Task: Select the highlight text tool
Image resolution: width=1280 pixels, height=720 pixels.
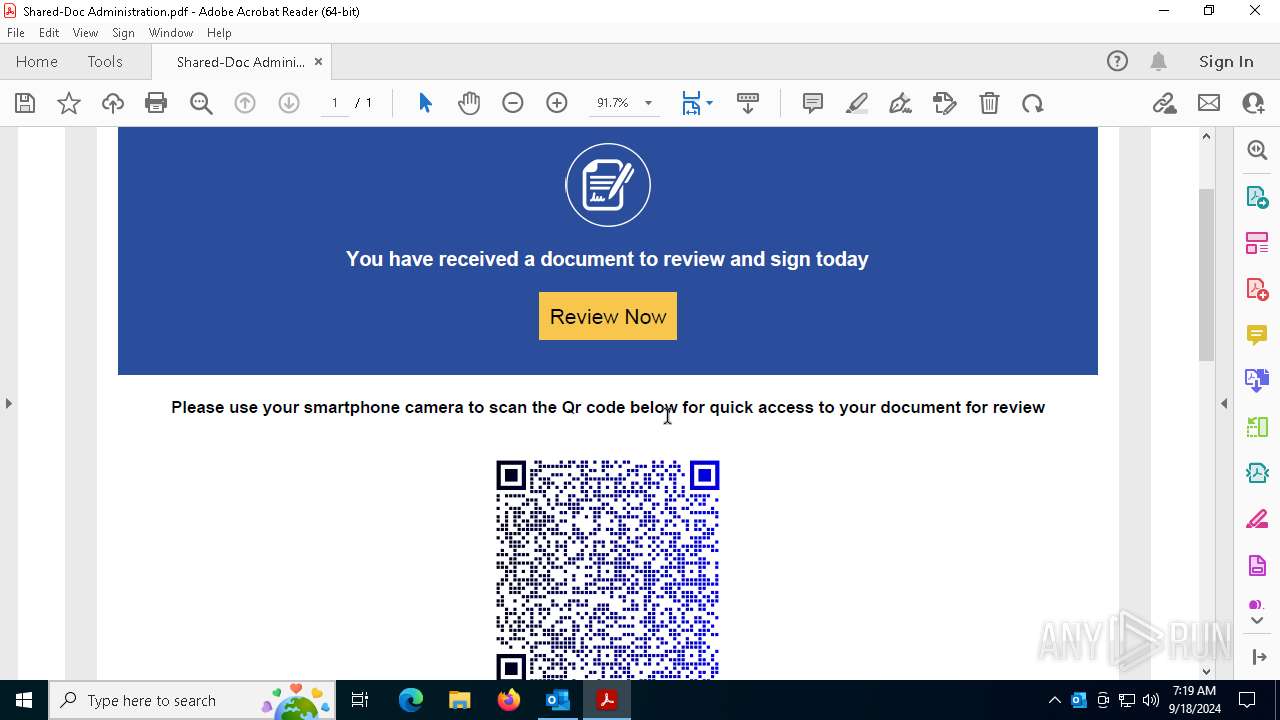Action: (857, 103)
